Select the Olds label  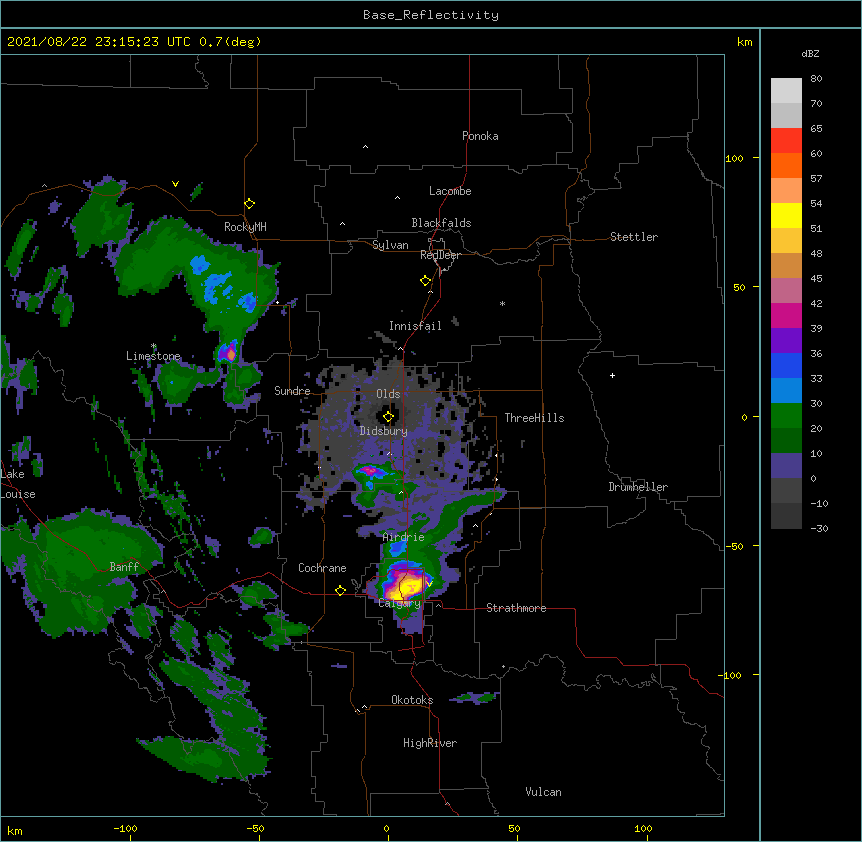click(388, 394)
